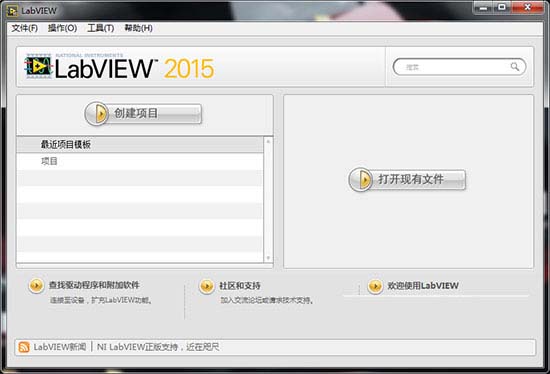Image resolution: width=550 pixels, height=374 pixels.
Task: Open news headline NI LabVIEW正版支持
Action: (158, 347)
